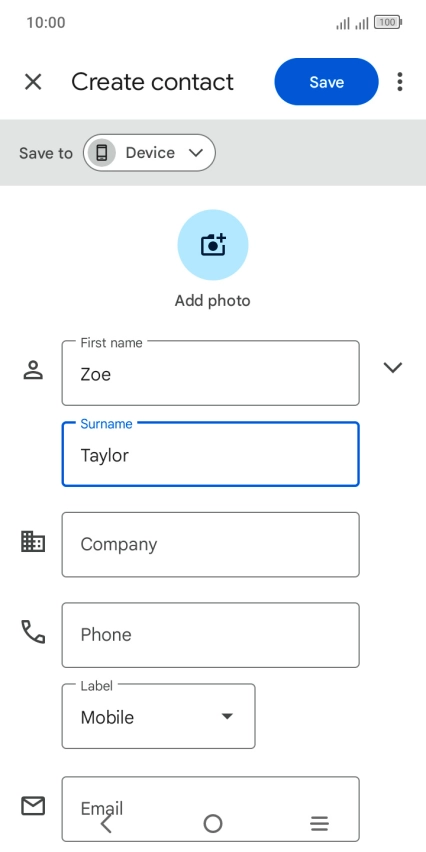The width and height of the screenshot is (426, 852).
Task: Focus the First name field with Zoe
Action: (x=211, y=373)
